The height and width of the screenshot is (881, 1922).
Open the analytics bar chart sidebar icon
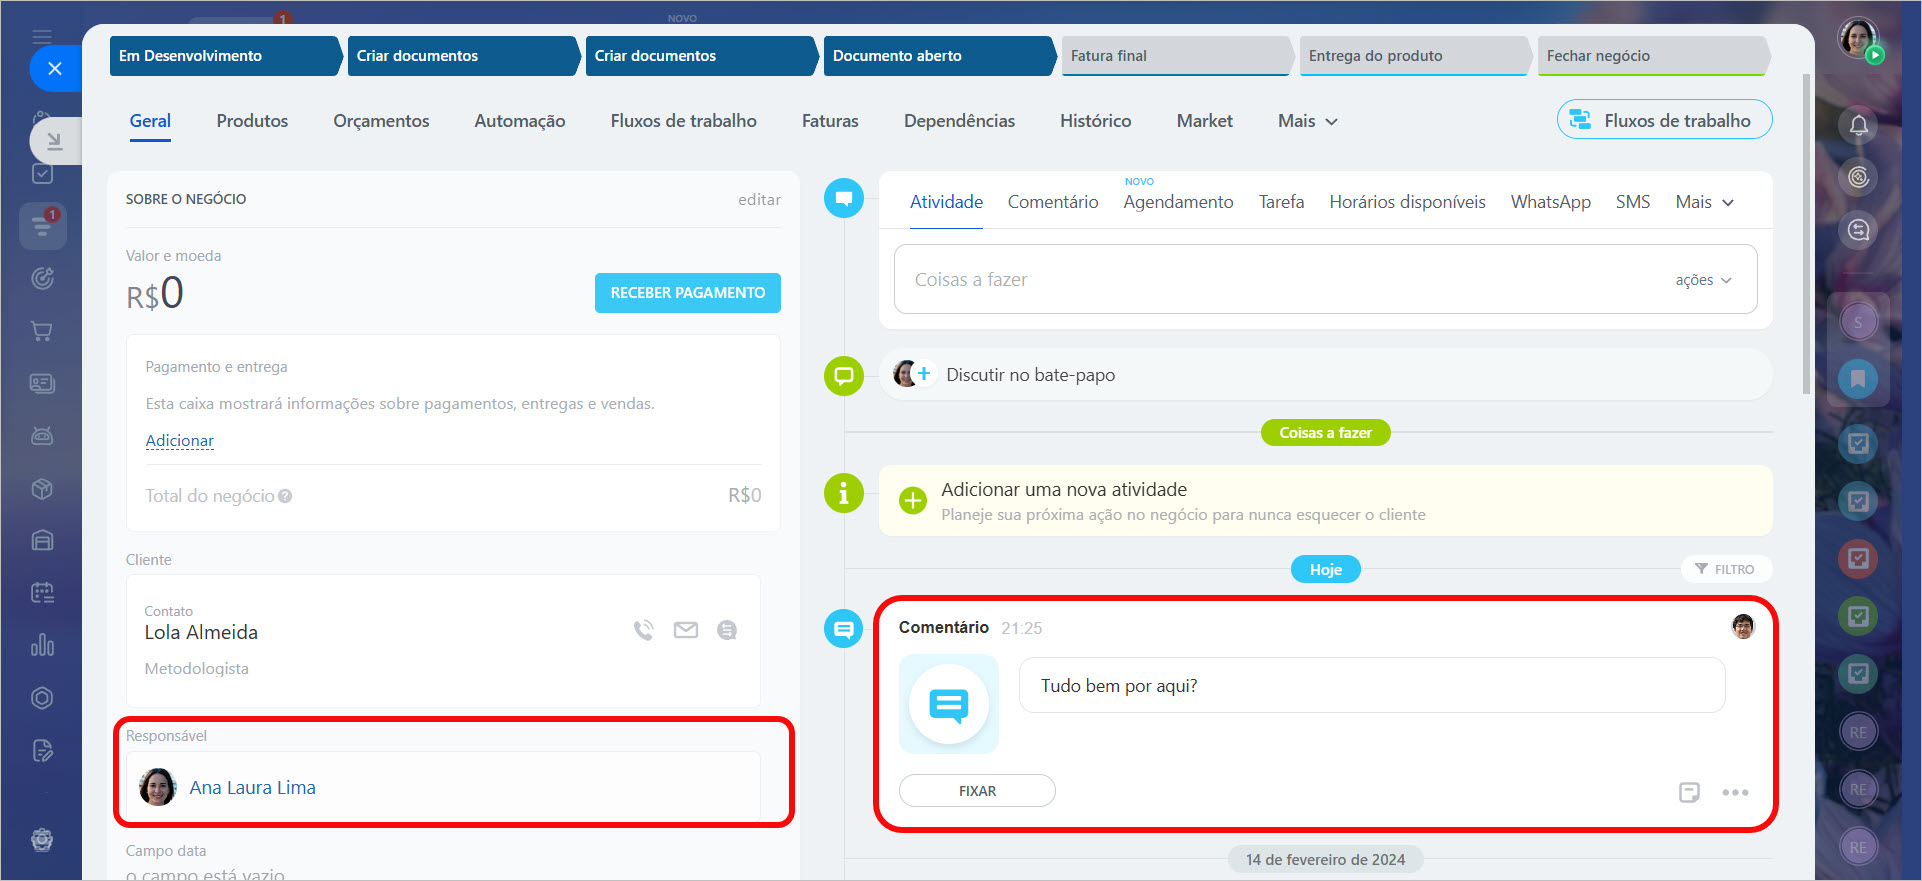point(42,644)
